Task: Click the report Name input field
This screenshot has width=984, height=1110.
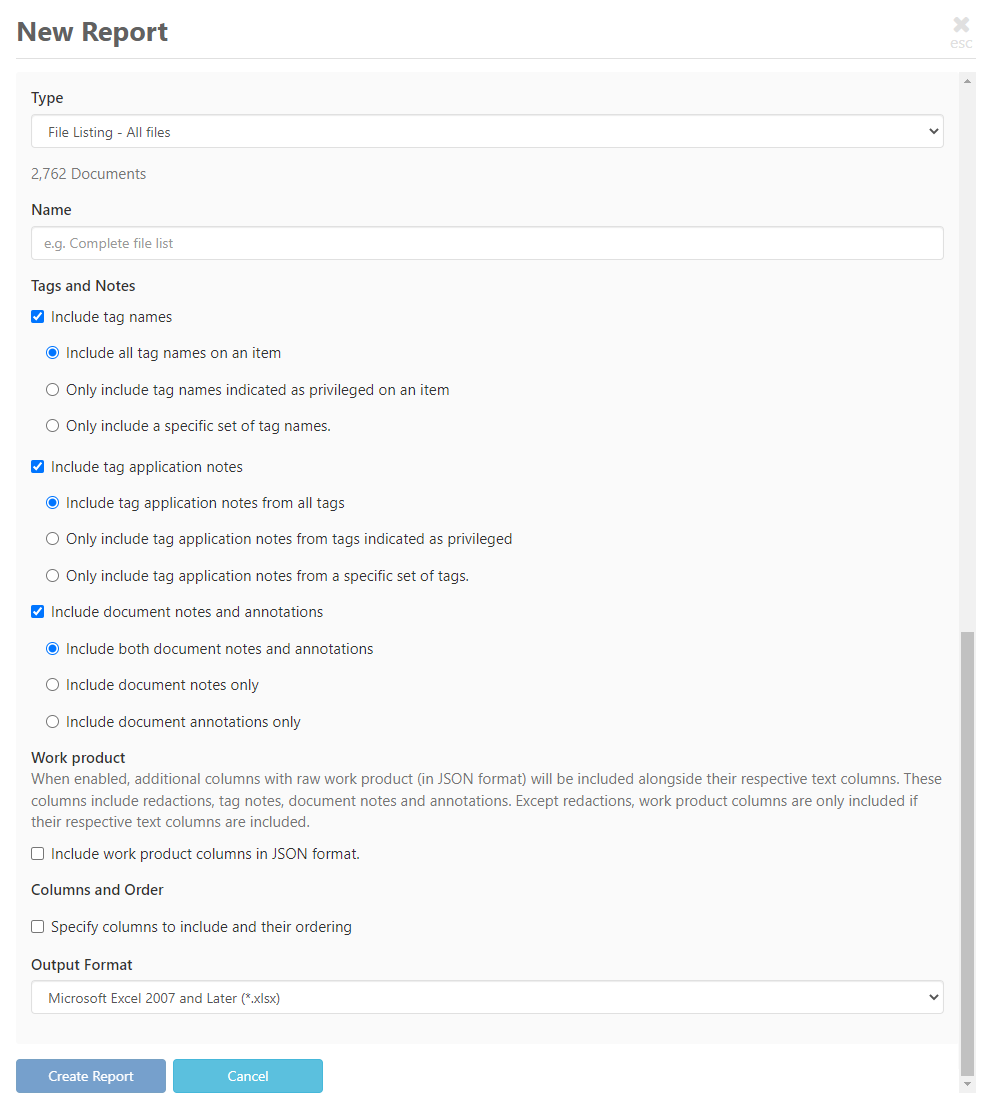Action: point(486,243)
